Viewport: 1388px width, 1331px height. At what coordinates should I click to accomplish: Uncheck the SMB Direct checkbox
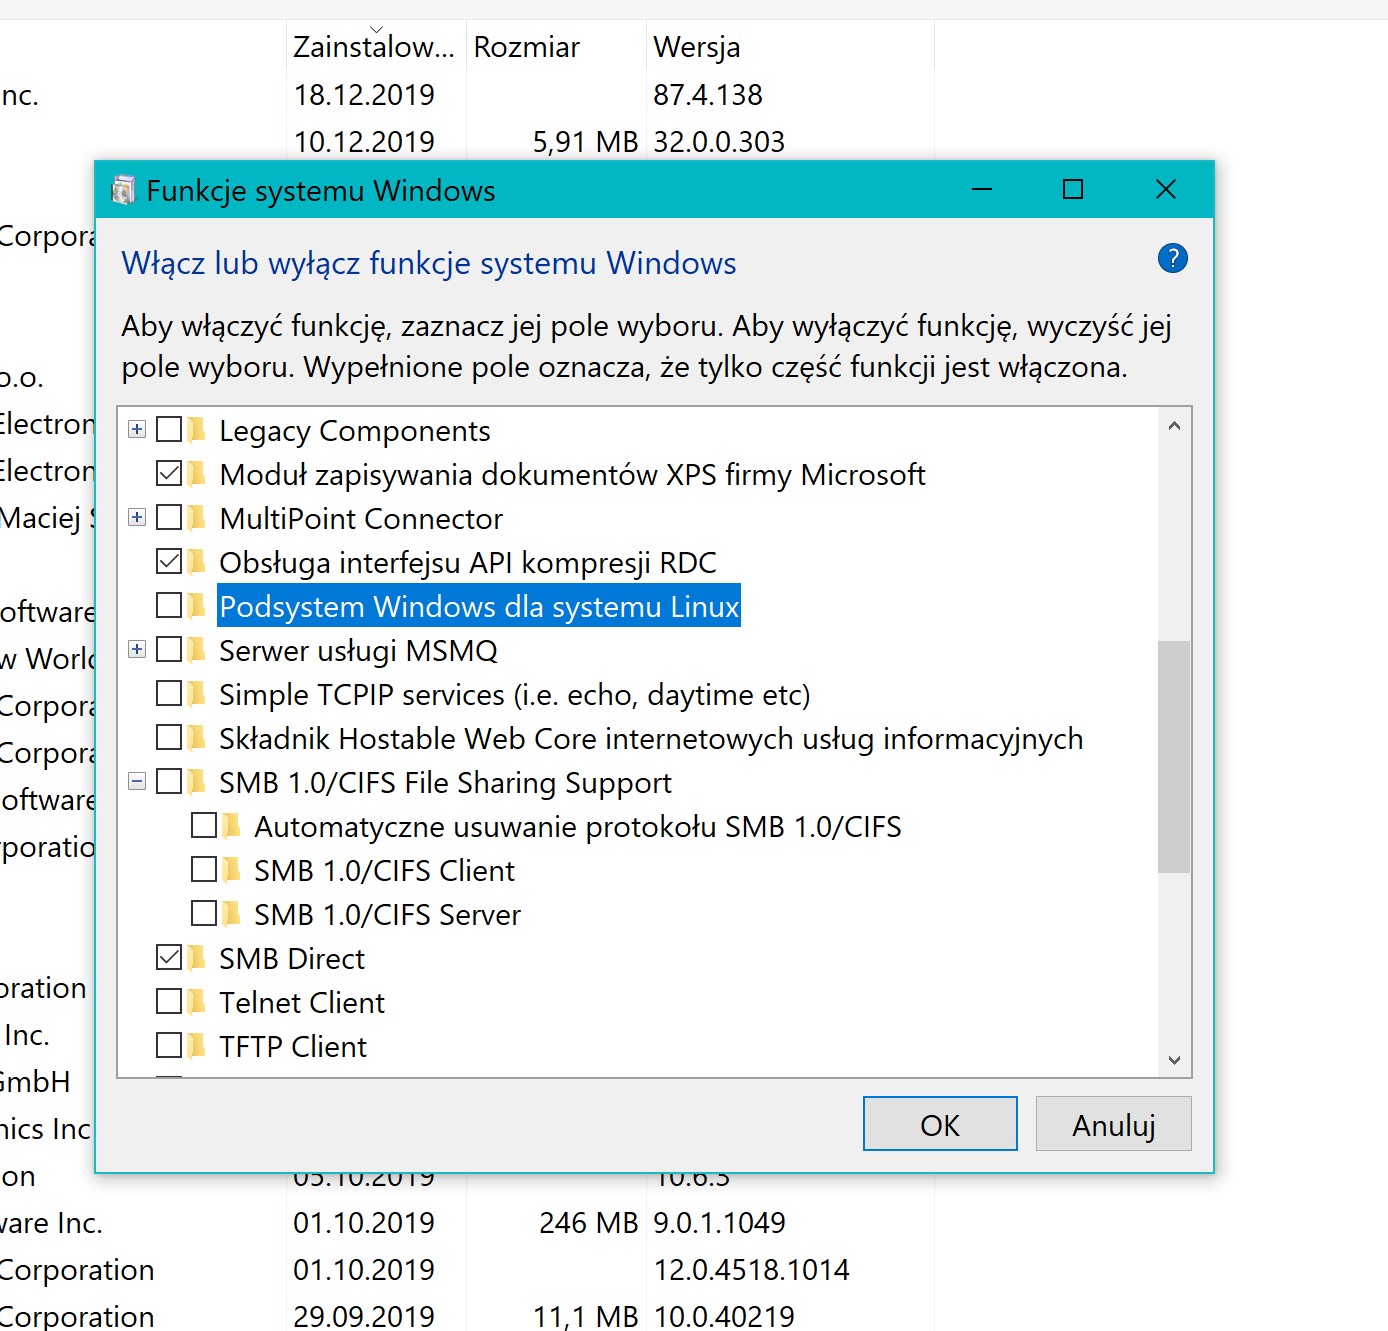(x=169, y=957)
